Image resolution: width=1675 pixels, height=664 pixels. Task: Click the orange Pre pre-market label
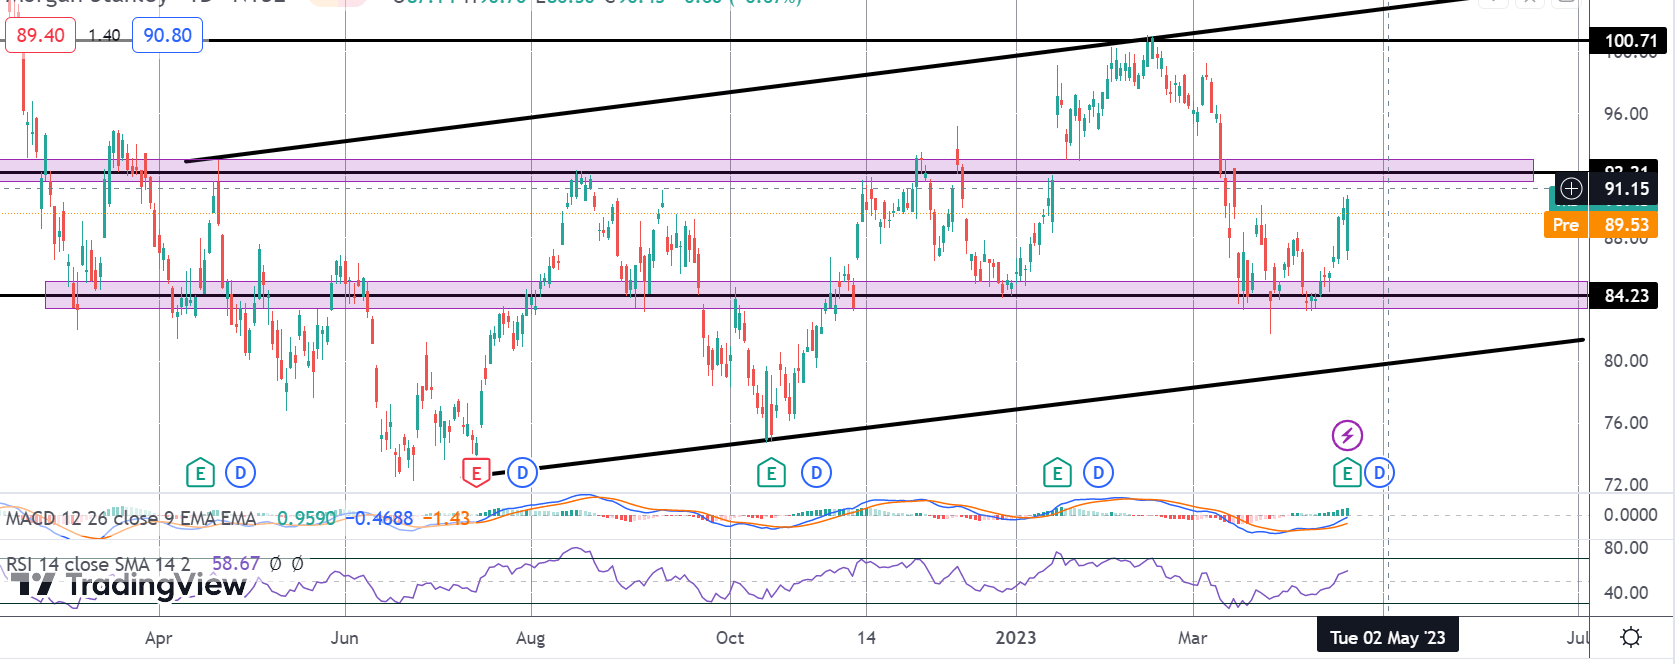(x=1566, y=225)
